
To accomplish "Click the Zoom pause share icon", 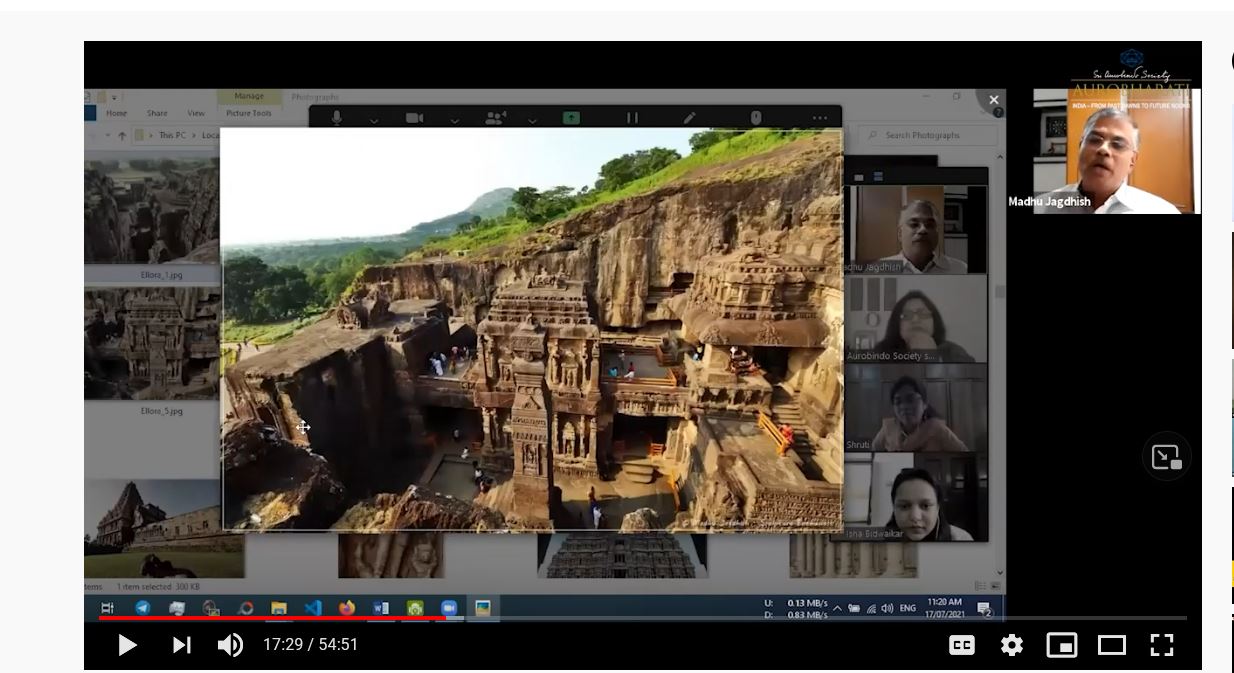I will pyautogui.click(x=632, y=118).
